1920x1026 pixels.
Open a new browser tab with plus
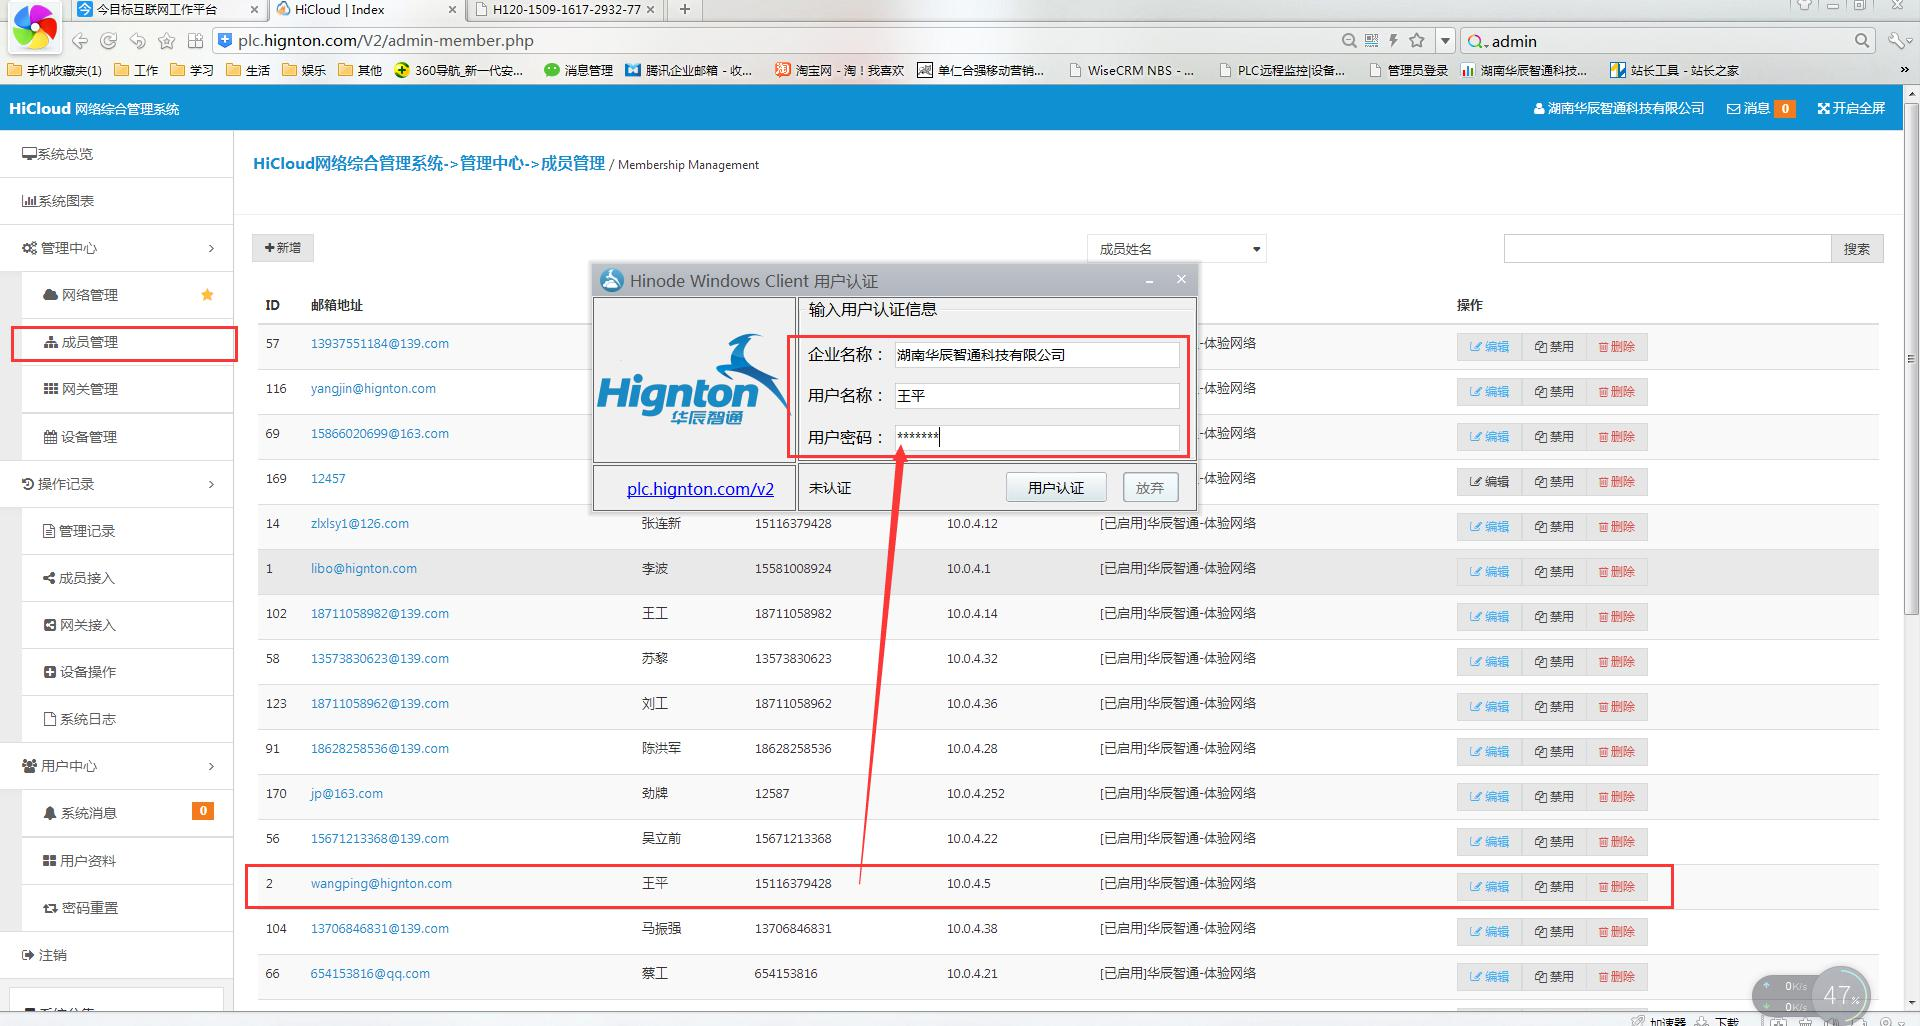(x=685, y=10)
